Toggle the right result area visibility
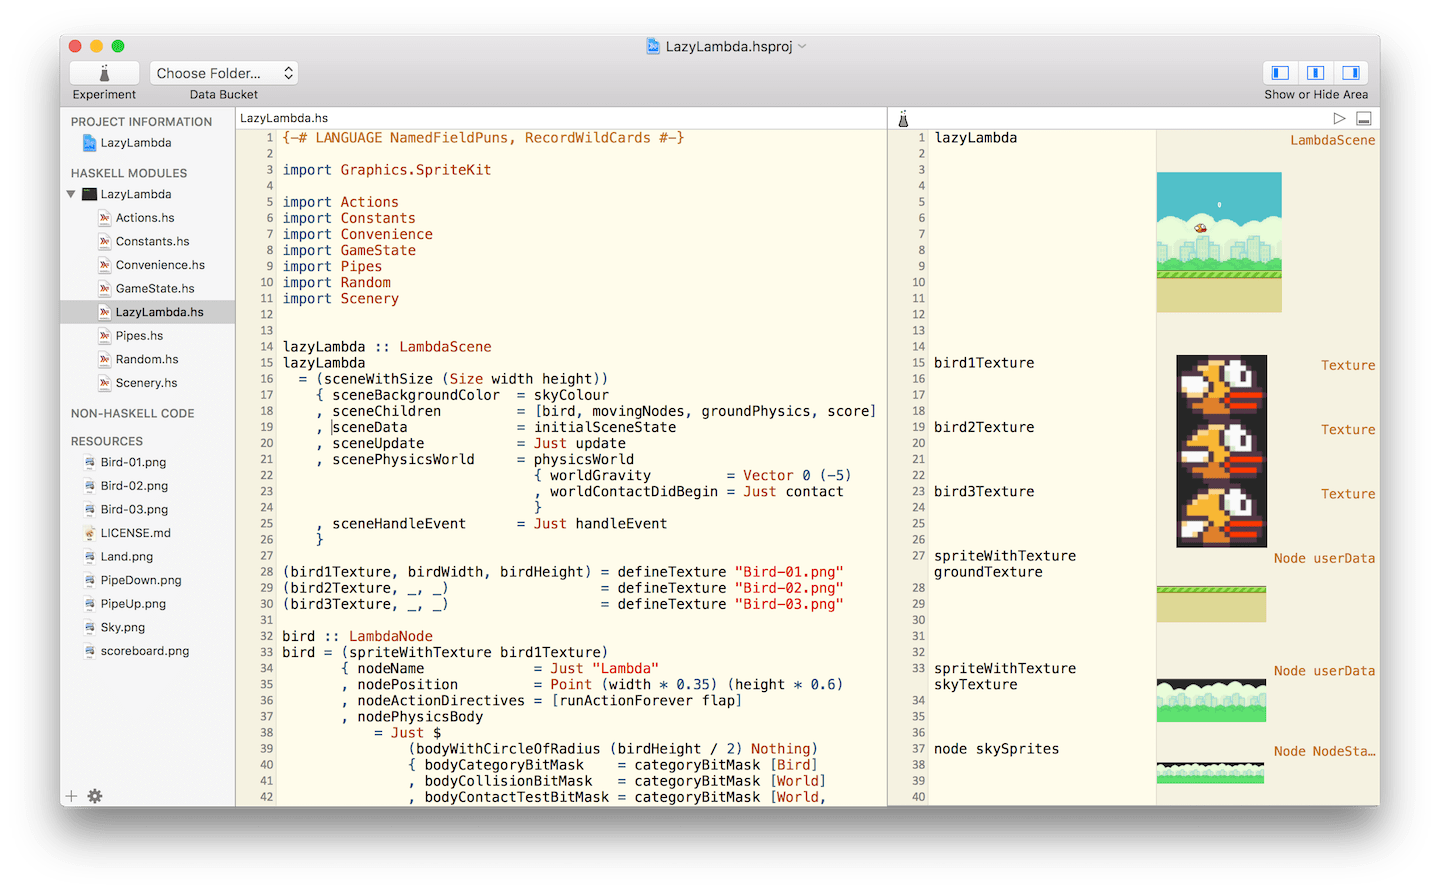 coord(1350,72)
